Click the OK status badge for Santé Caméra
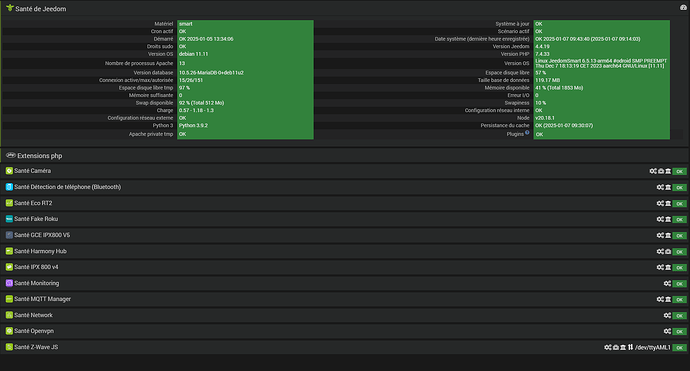This screenshot has height=371, width=690. (x=679, y=172)
